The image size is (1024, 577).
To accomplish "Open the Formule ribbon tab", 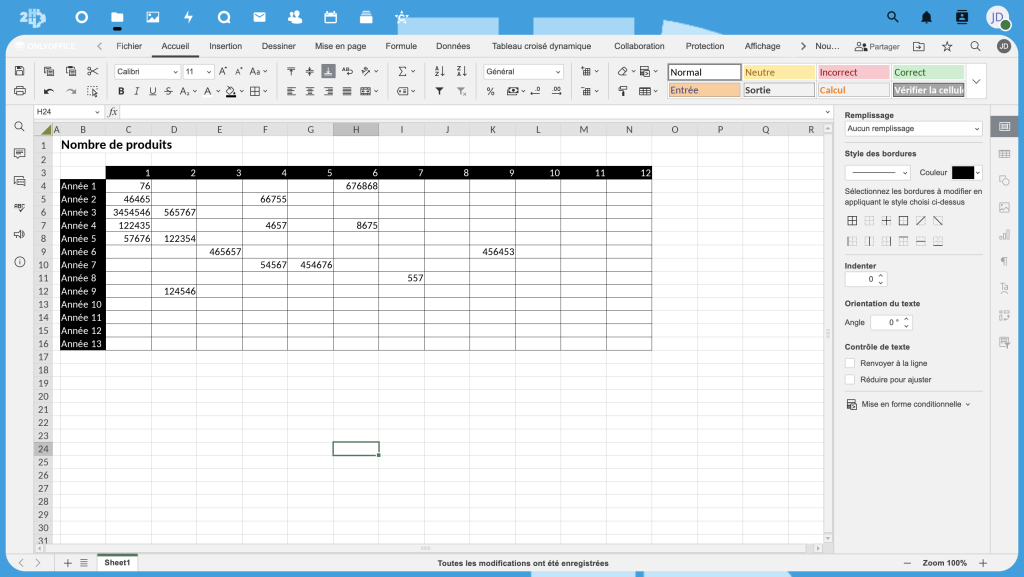I will pyautogui.click(x=401, y=46).
